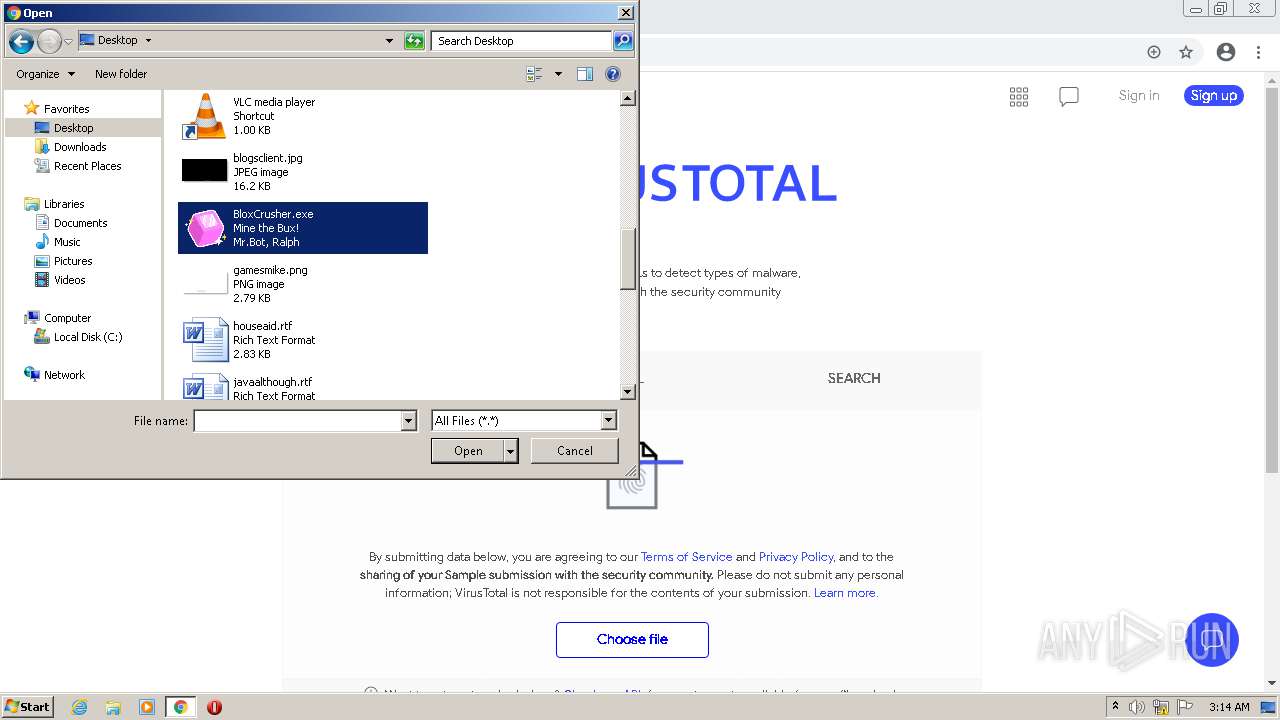The height and width of the screenshot is (720, 1280).
Task: Expand the Open button split arrow
Action: [x=511, y=451]
